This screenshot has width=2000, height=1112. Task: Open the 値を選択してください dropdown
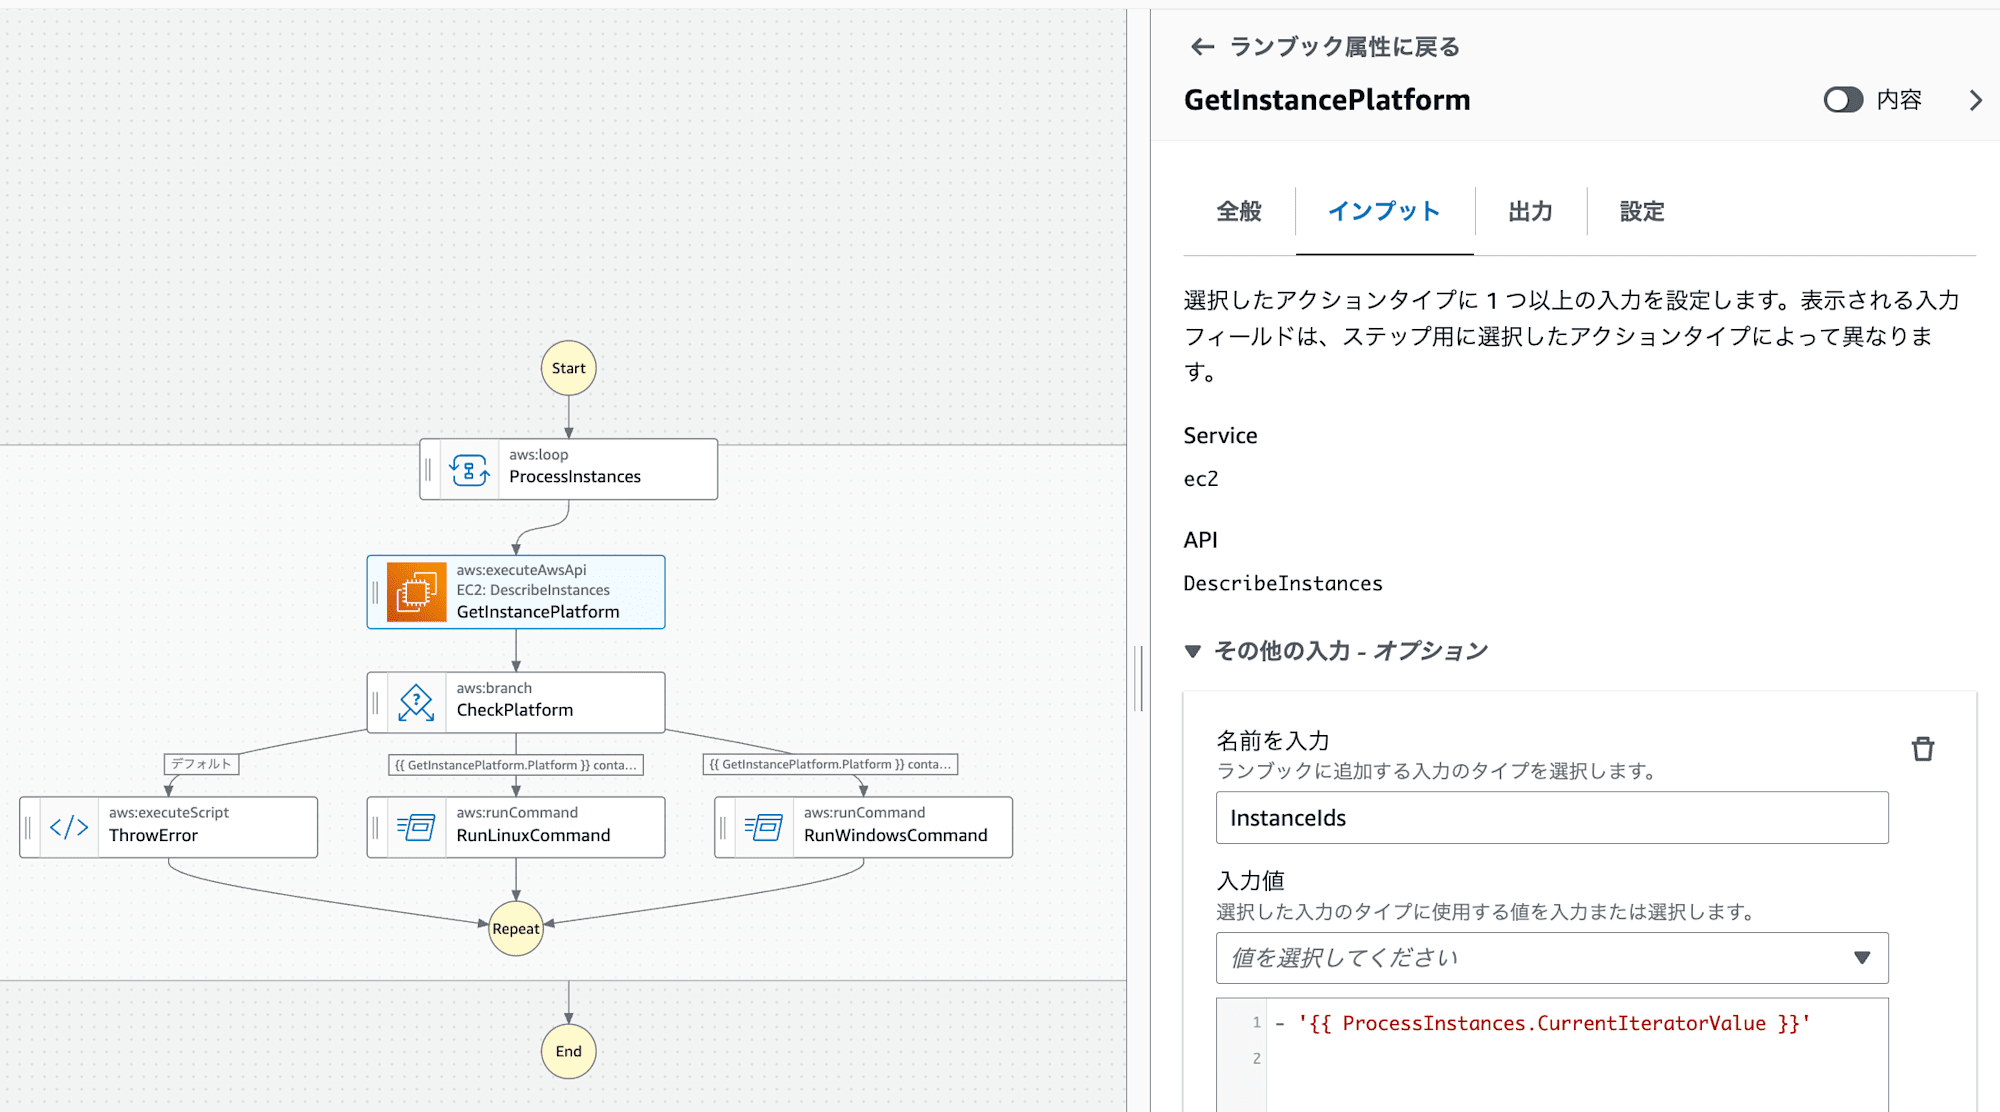(x=1552, y=958)
